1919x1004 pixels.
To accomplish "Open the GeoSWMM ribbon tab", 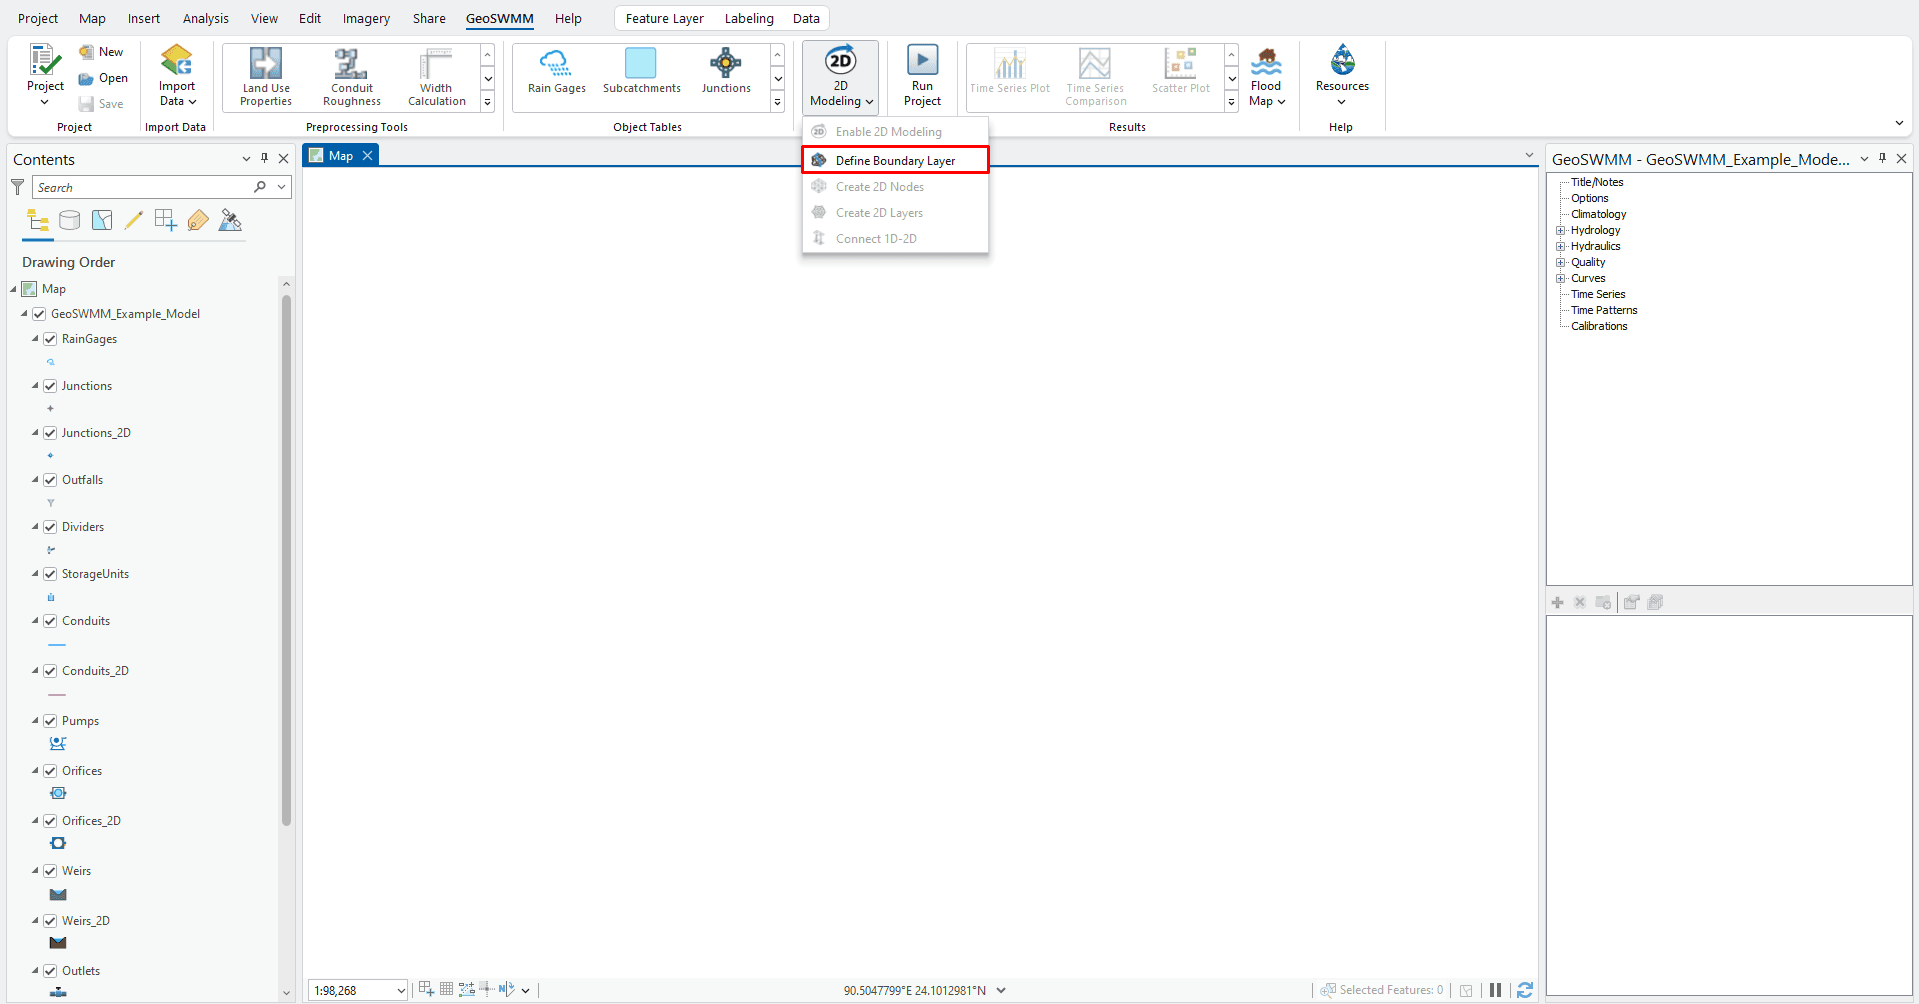I will click(498, 18).
